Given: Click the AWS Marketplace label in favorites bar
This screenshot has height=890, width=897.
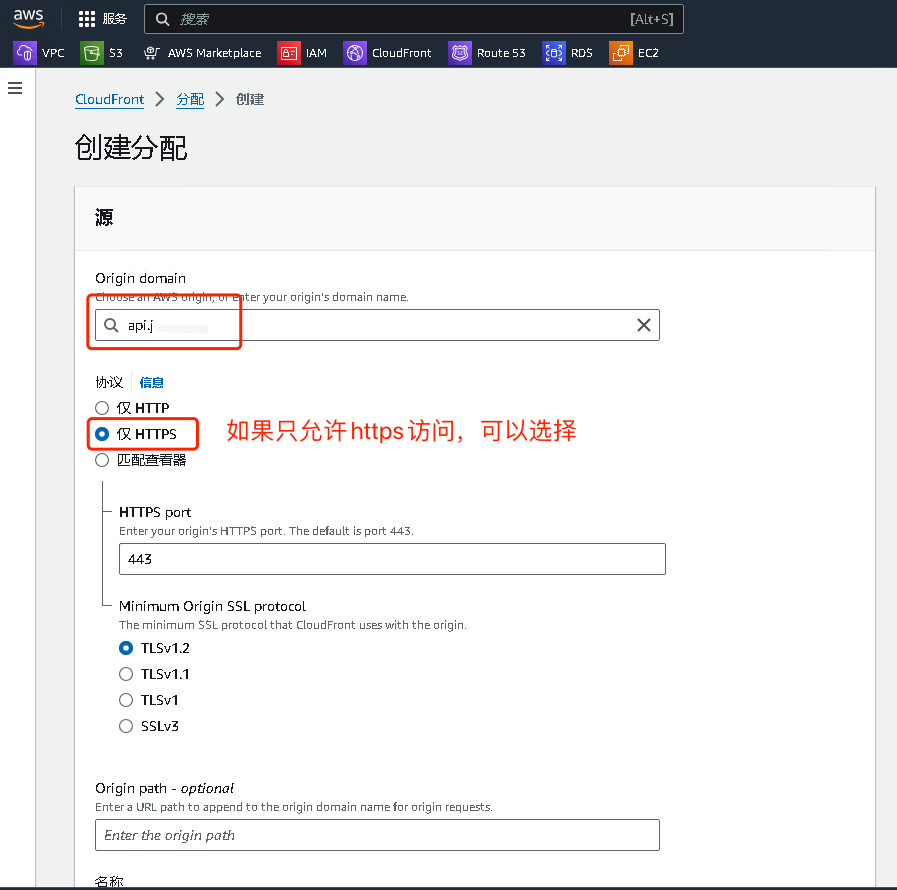Looking at the screenshot, I should click(x=215, y=53).
